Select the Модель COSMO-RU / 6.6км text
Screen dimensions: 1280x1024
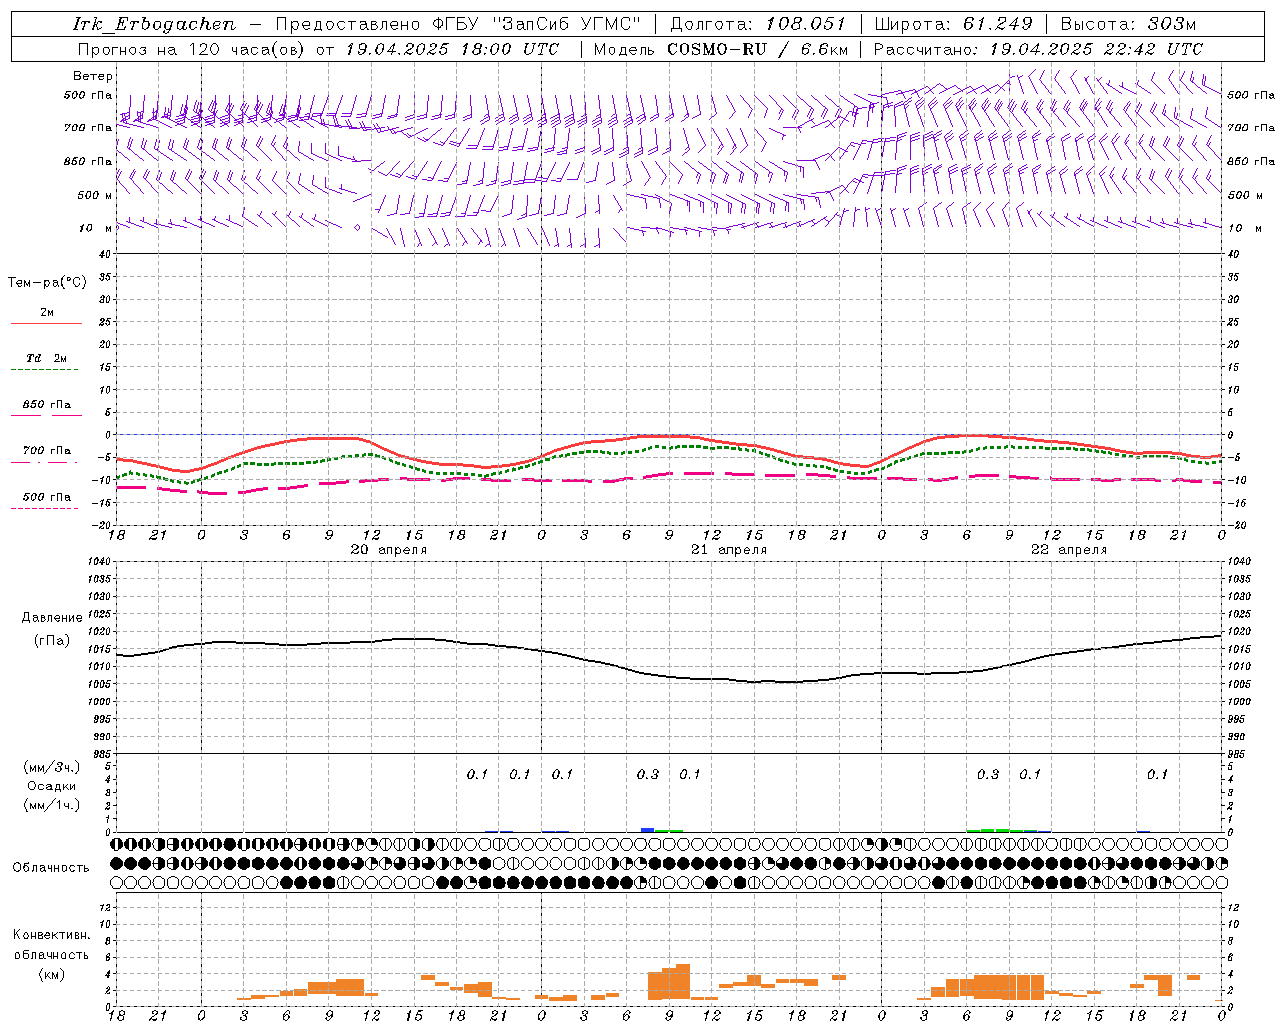coord(721,49)
